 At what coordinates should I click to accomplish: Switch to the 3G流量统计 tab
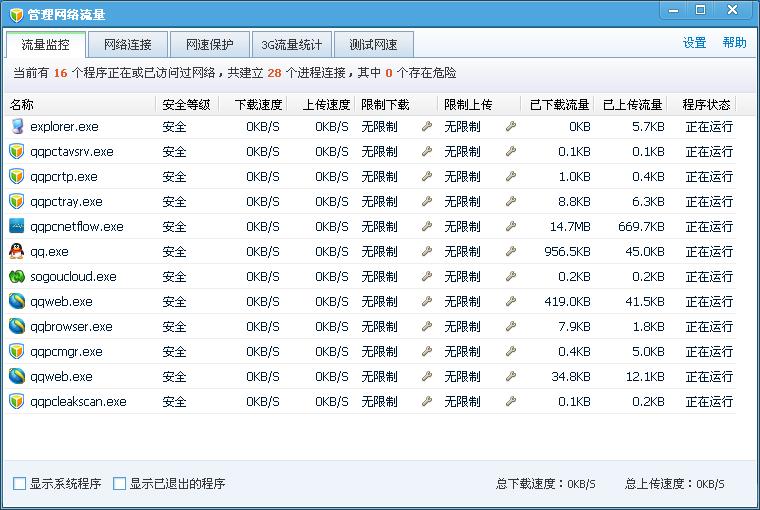292,45
